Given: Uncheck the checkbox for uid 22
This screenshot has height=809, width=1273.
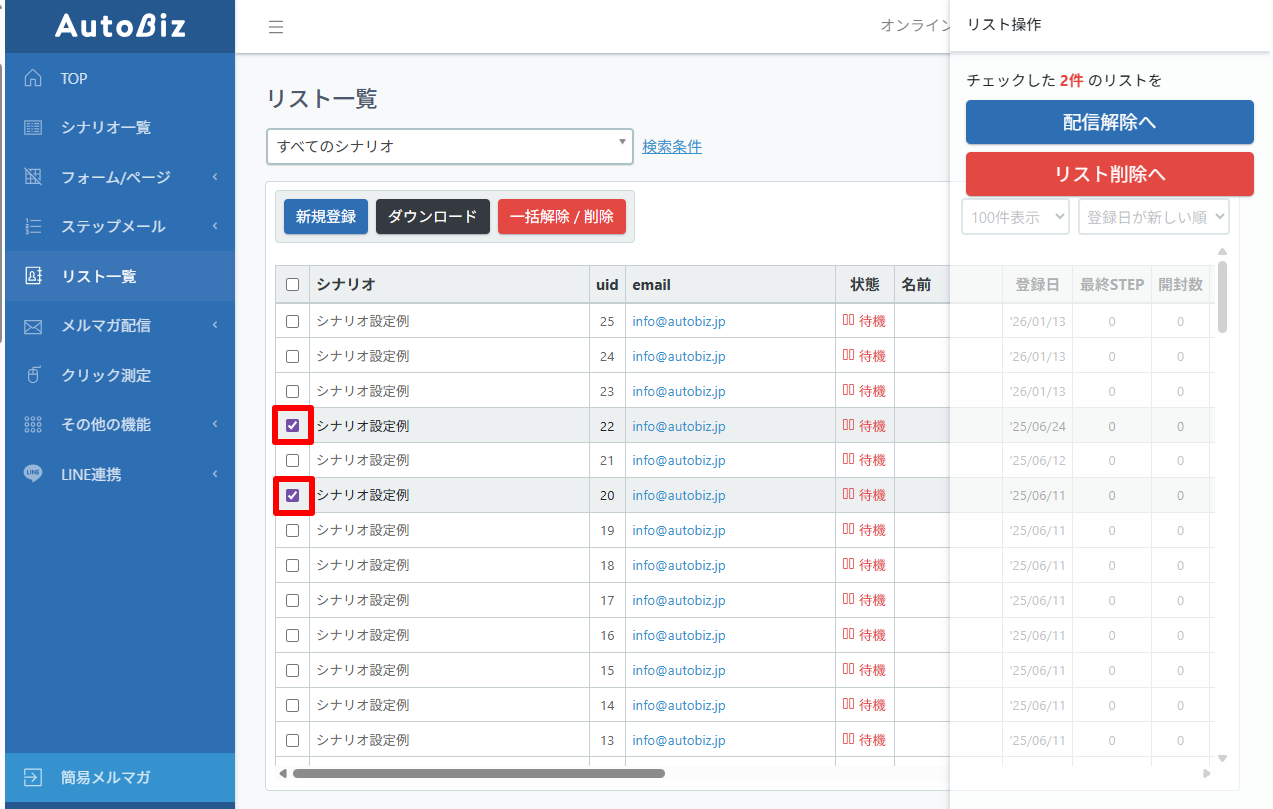Looking at the screenshot, I should point(293,426).
